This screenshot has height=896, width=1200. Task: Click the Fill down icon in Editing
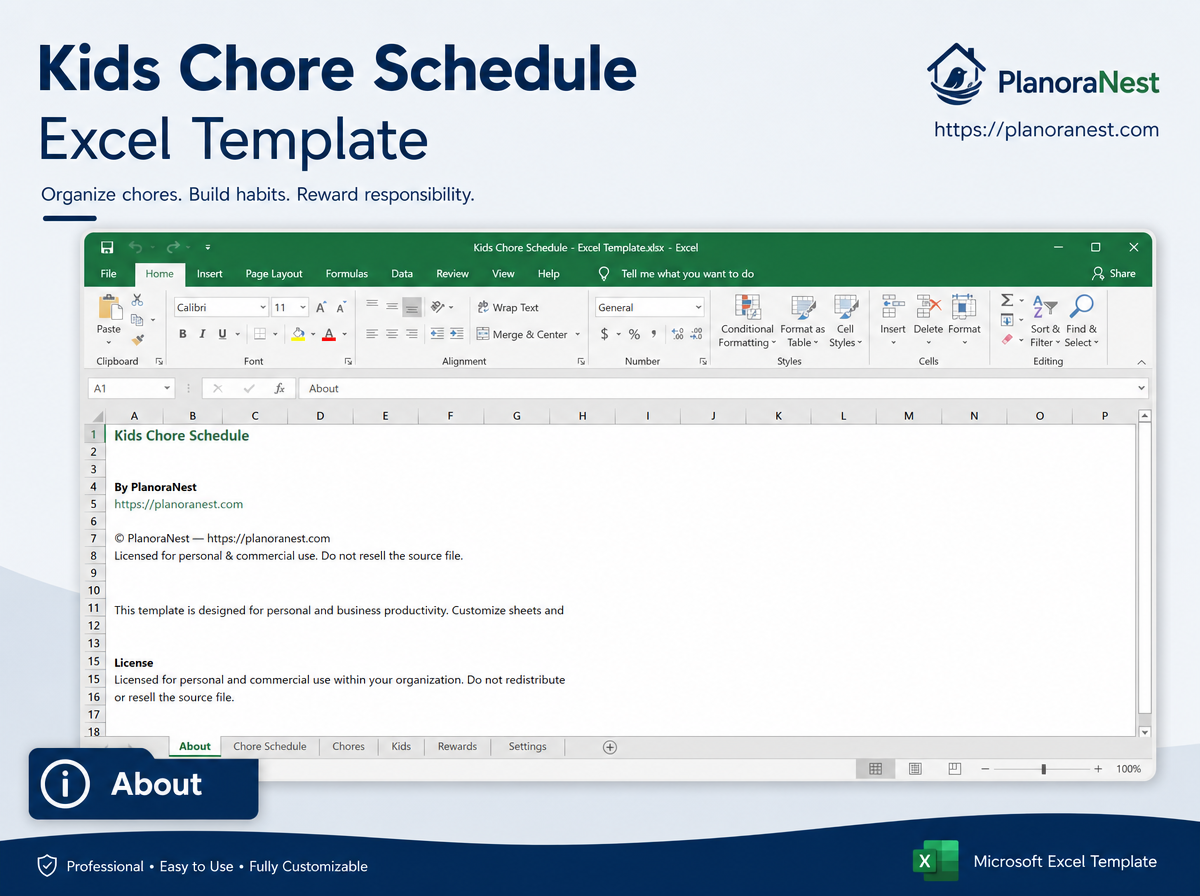click(1007, 320)
